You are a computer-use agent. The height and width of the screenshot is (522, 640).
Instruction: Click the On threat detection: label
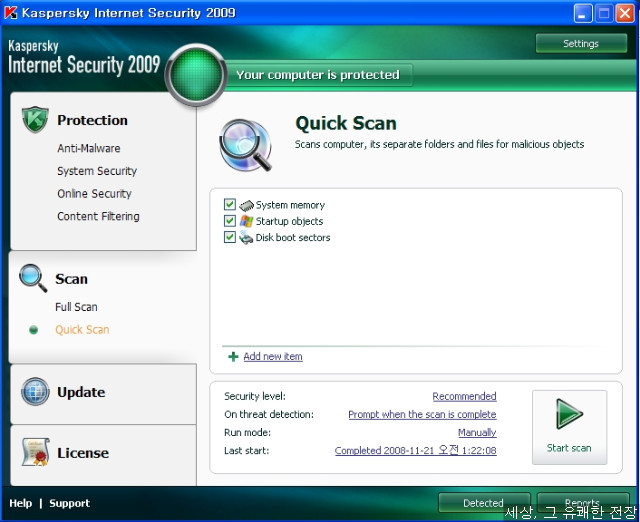coord(269,414)
